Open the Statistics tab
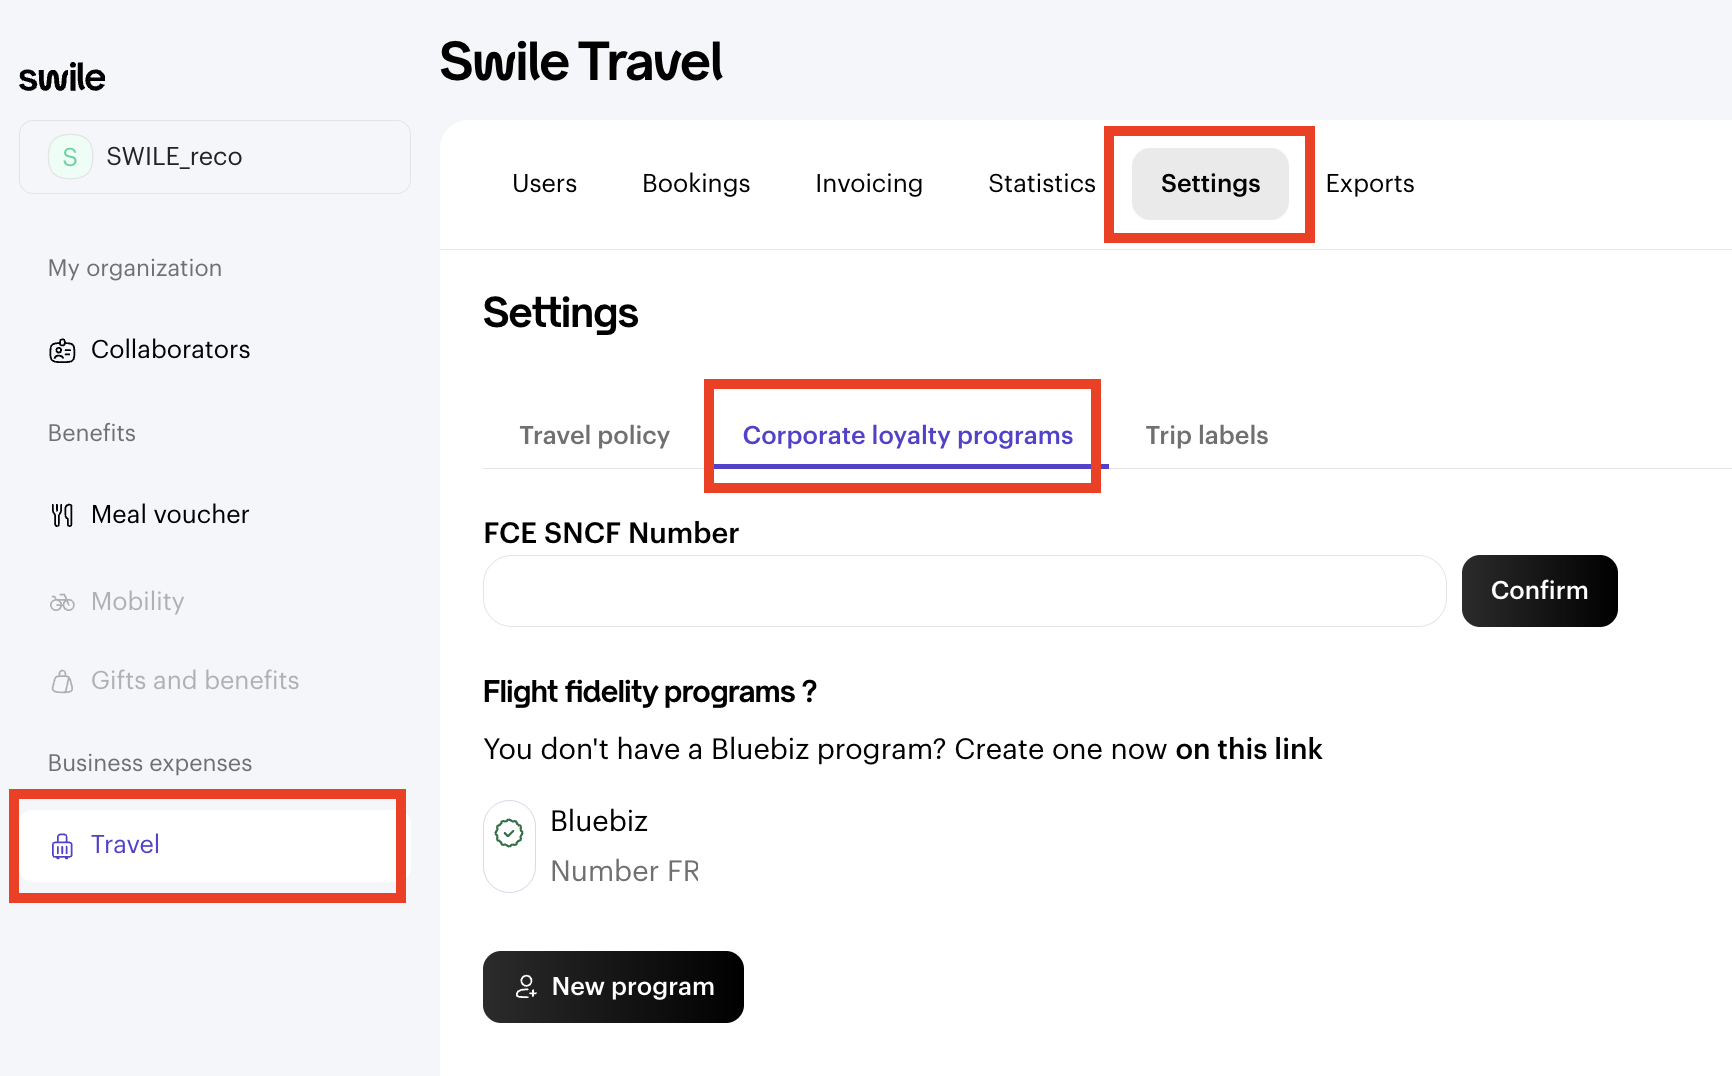 pyautogui.click(x=1041, y=184)
